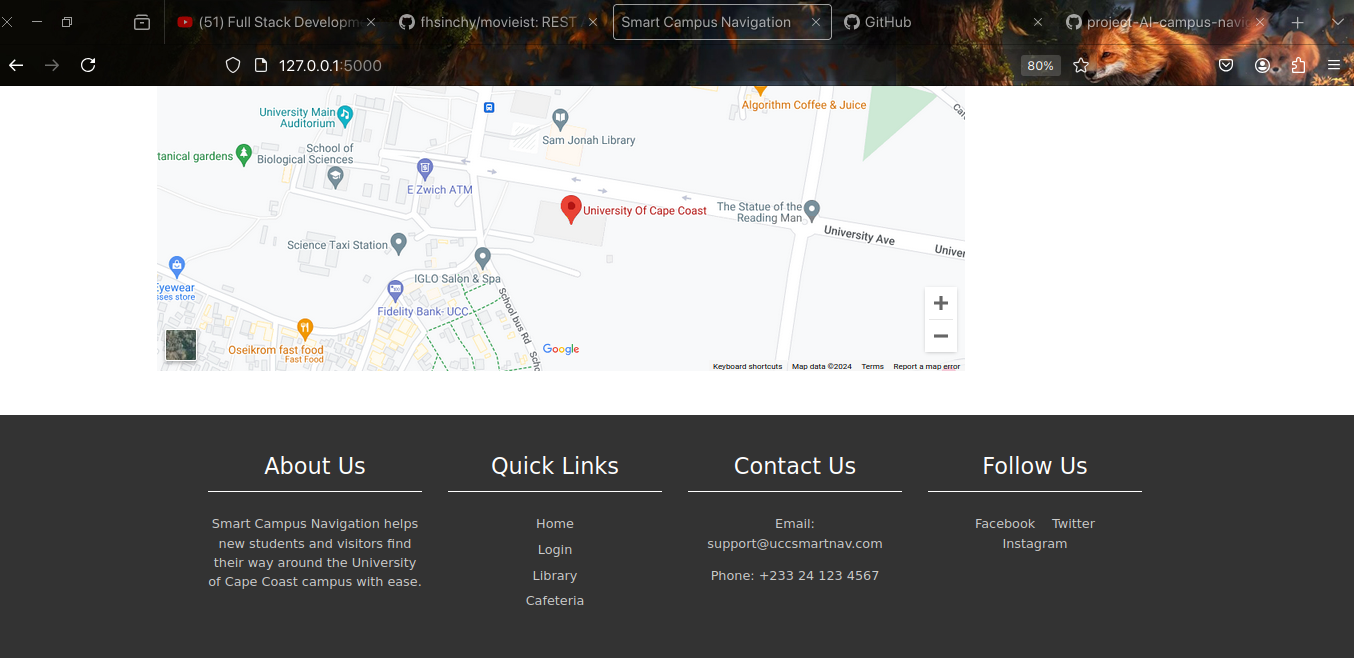Open map Keyboard shortcuts
The height and width of the screenshot is (658, 1354).
(x=747, y=367)
